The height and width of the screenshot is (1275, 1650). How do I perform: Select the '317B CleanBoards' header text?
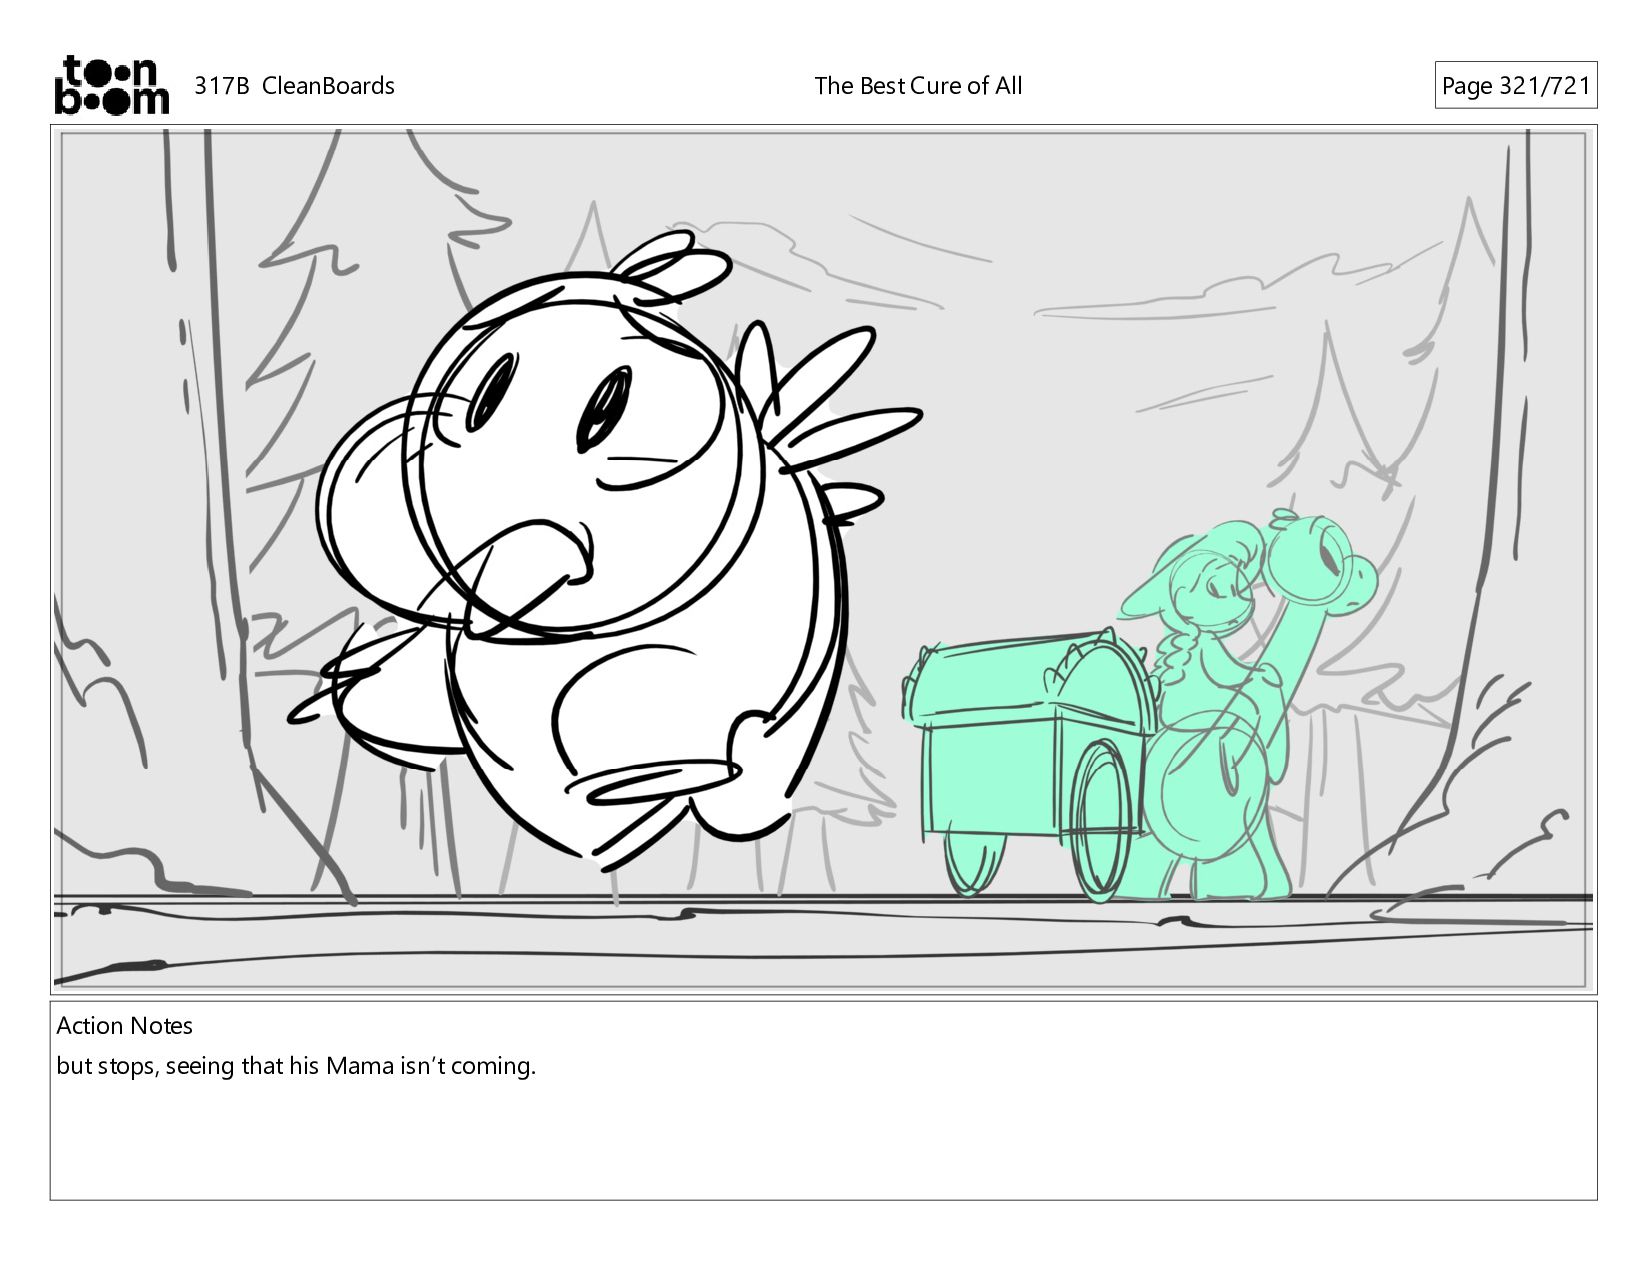coord(294,86)
